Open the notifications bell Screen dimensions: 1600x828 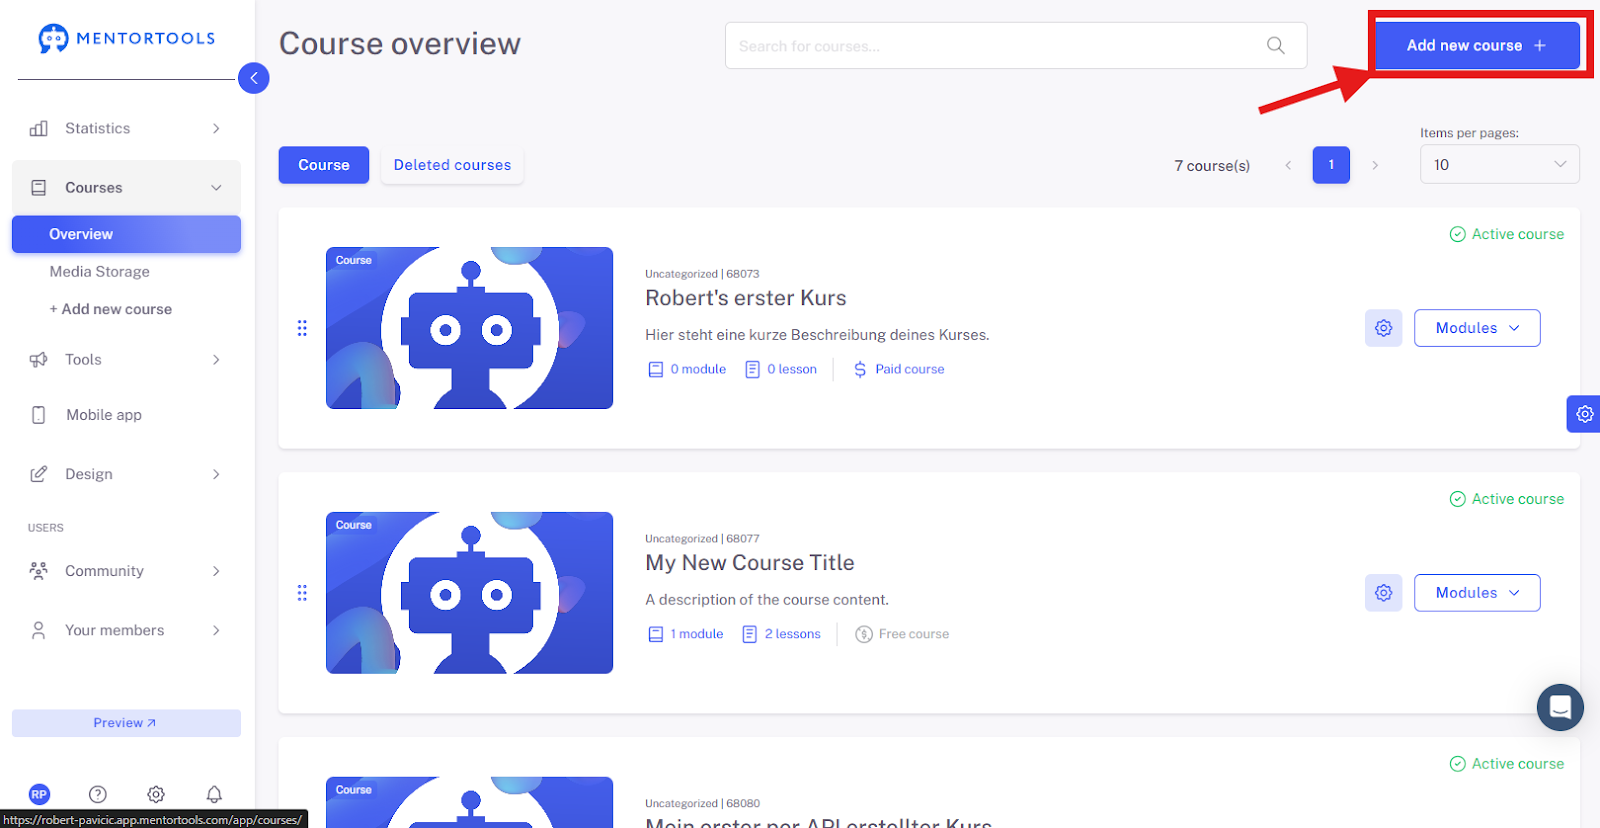[214, 795]
